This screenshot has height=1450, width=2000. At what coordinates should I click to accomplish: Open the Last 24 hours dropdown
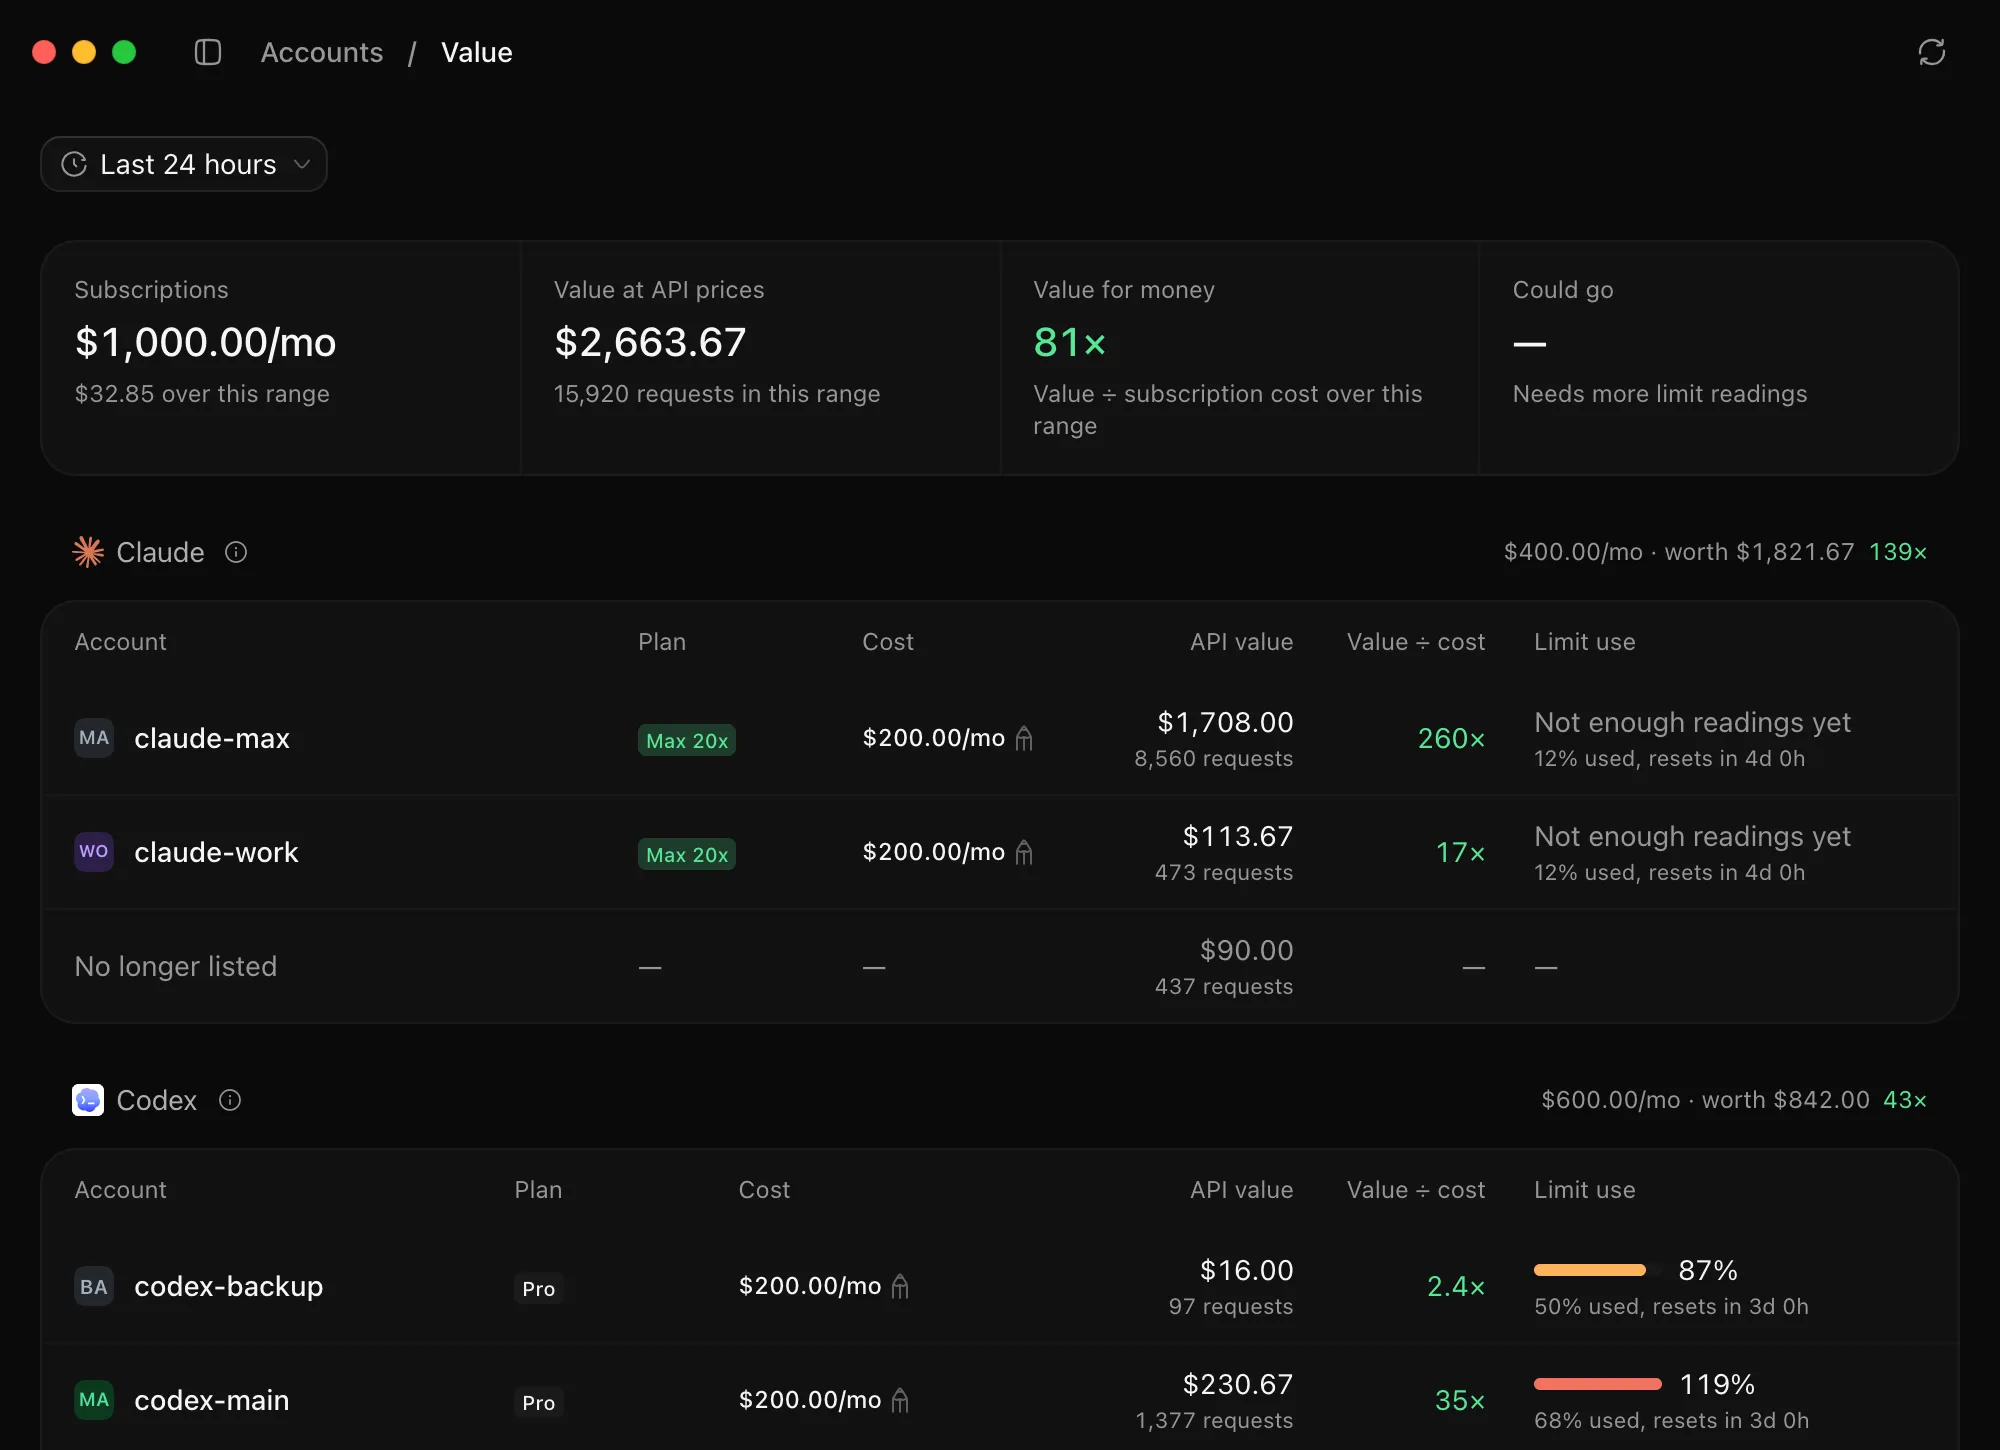[184, 164]
